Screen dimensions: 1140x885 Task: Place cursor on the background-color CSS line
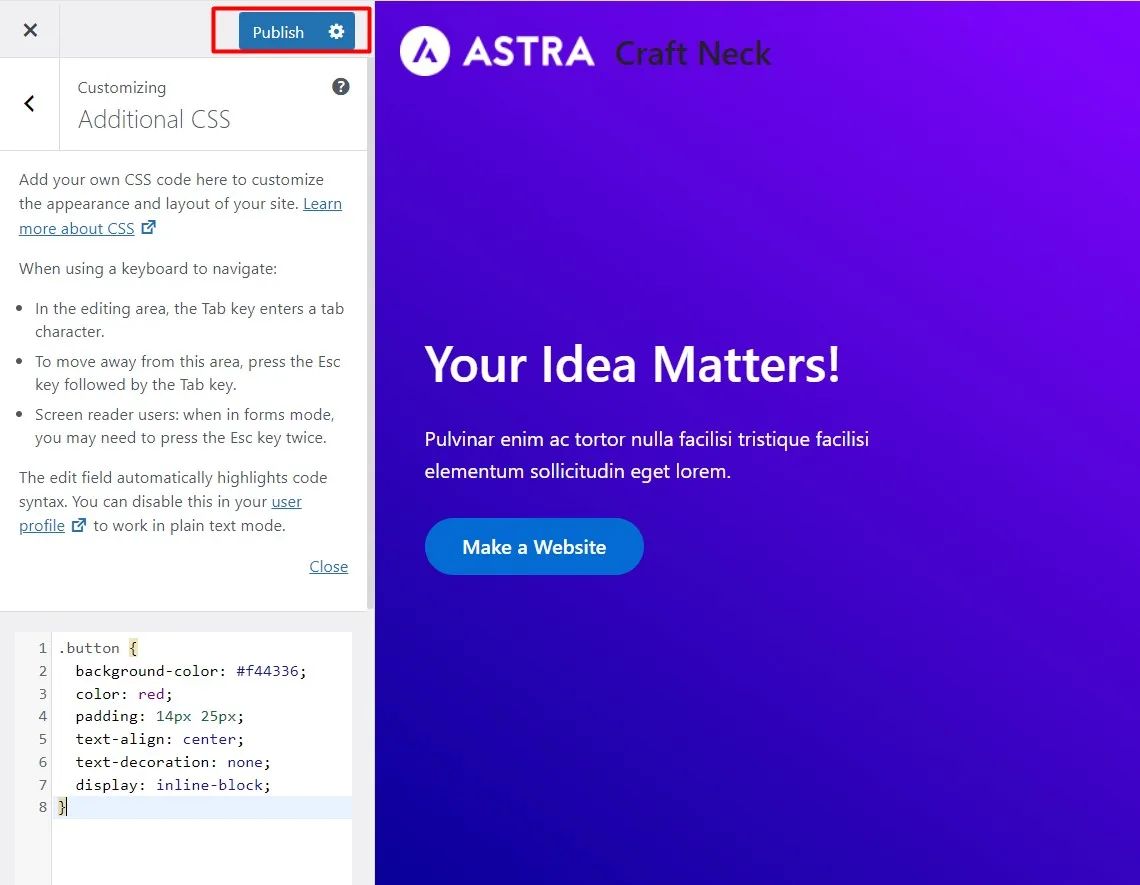[190, 670]
